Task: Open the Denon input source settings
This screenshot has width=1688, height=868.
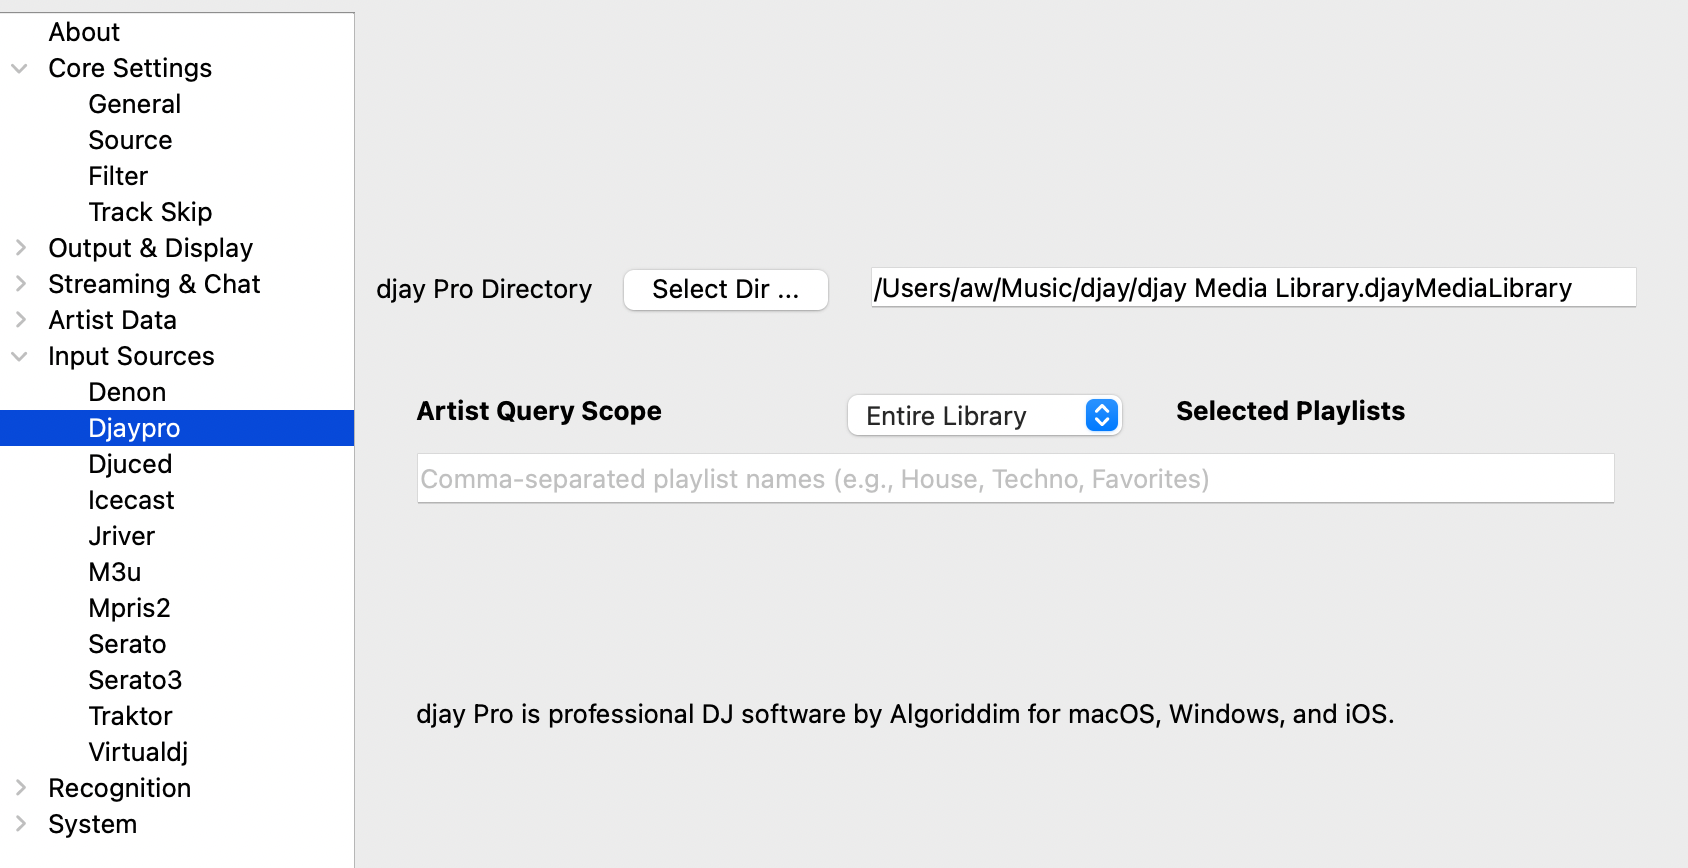Action: click(127, 392)
